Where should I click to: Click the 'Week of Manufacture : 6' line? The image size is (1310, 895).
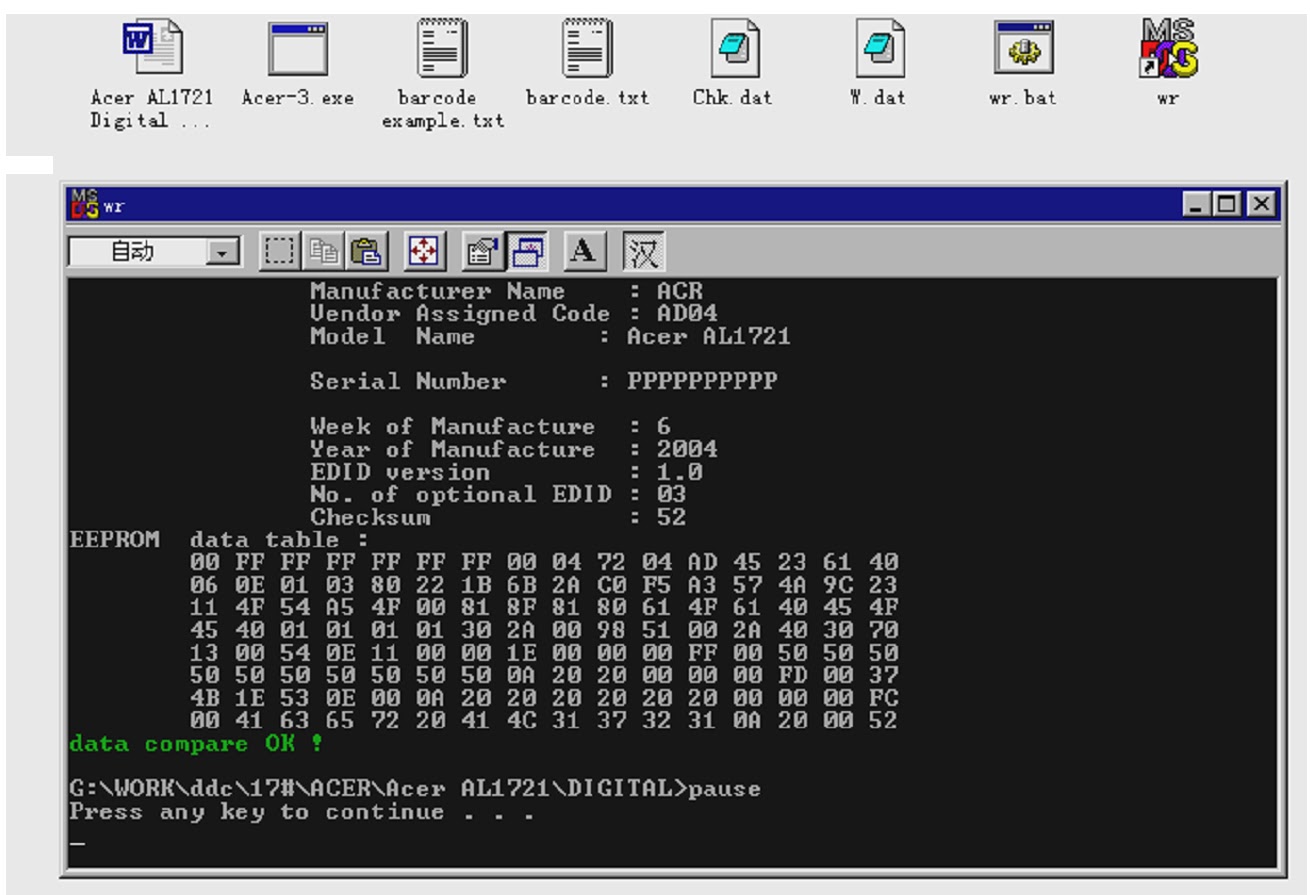490,426
